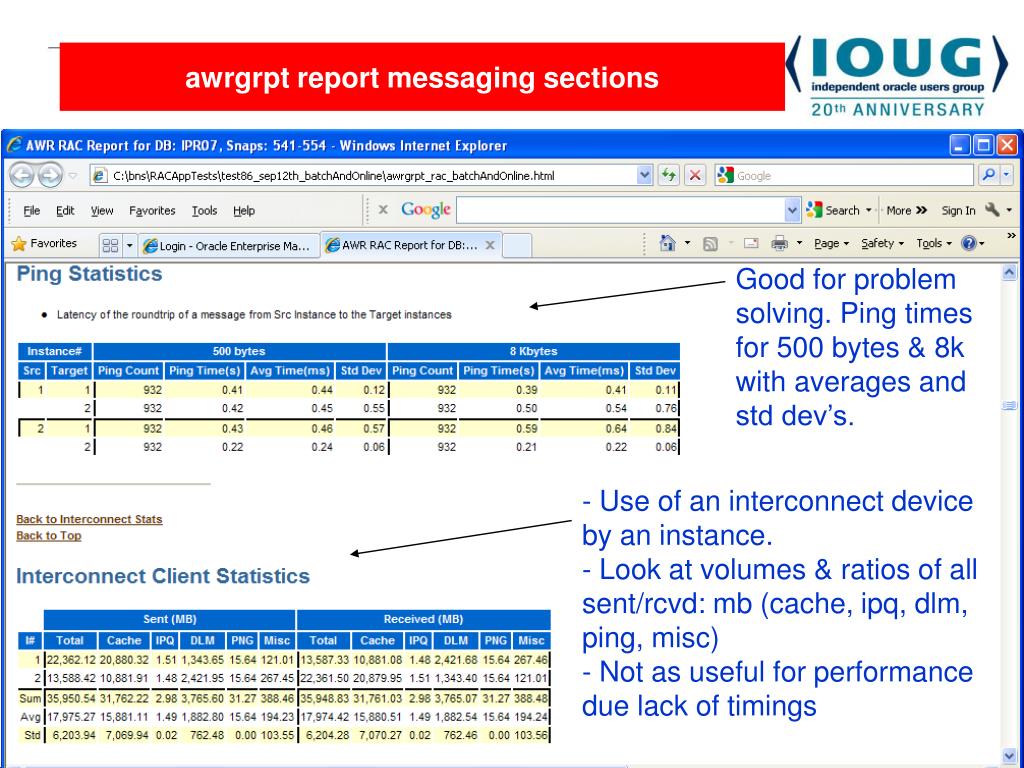Click the Ping Statistics heading
The height and width of the screenshot is (768, 1024).
(x=89, y=274)
